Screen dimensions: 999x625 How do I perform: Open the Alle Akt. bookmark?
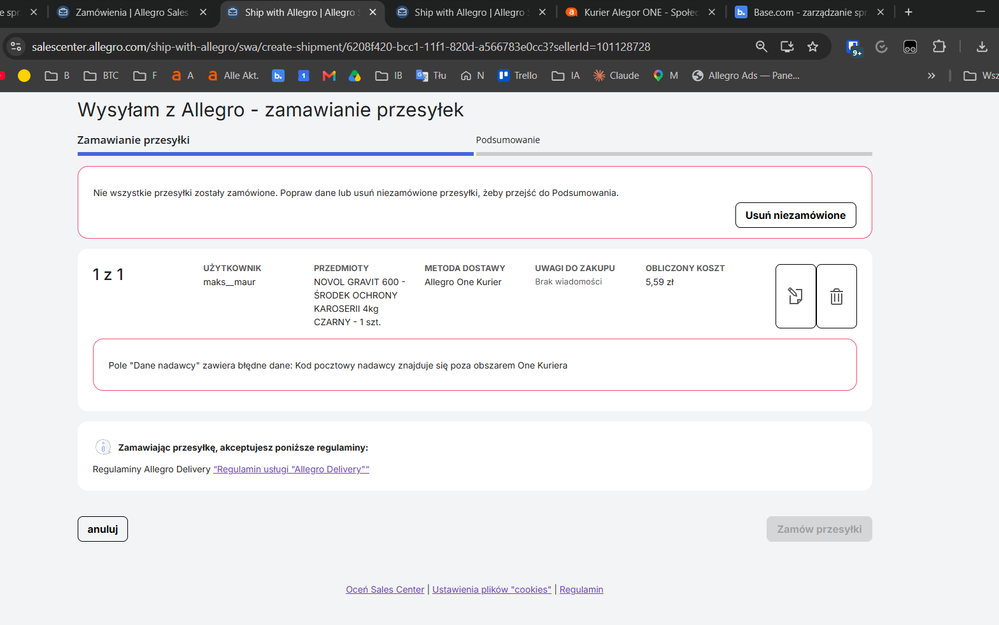233,76
